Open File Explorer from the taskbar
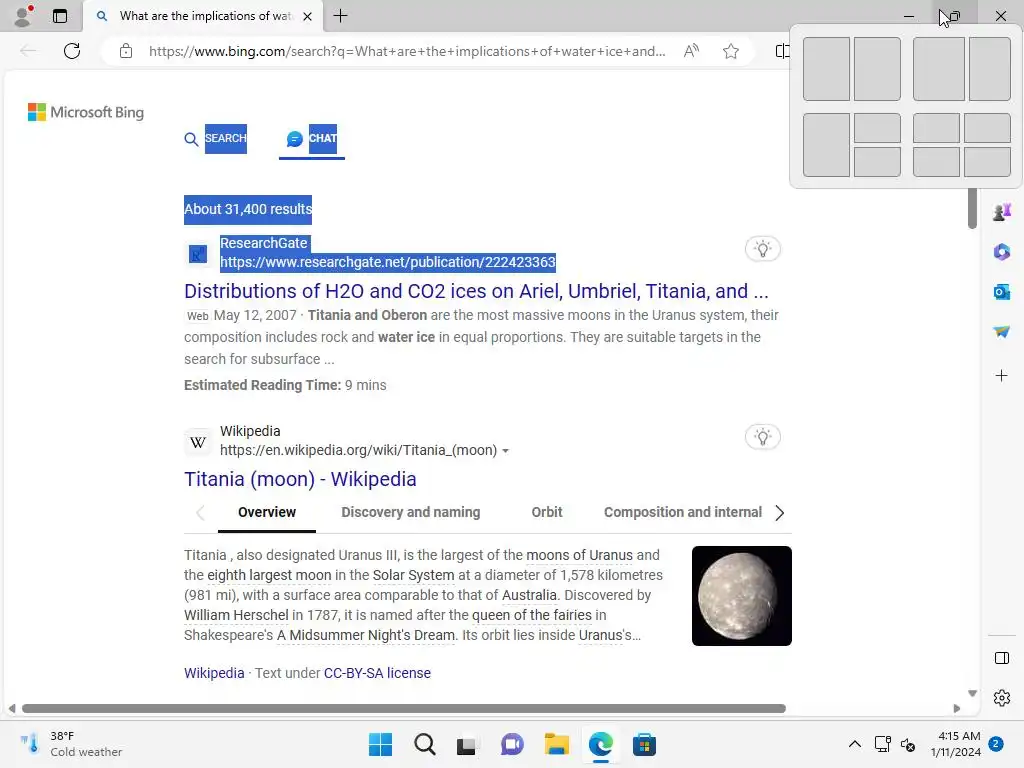This screenshot has width=1024, height=768. point(556,744)
